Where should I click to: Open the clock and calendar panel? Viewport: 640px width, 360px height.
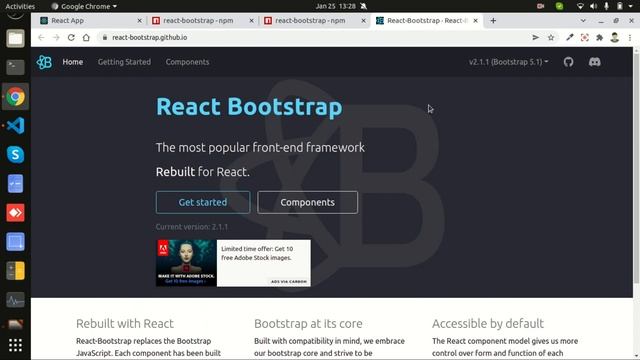[336, 6]
